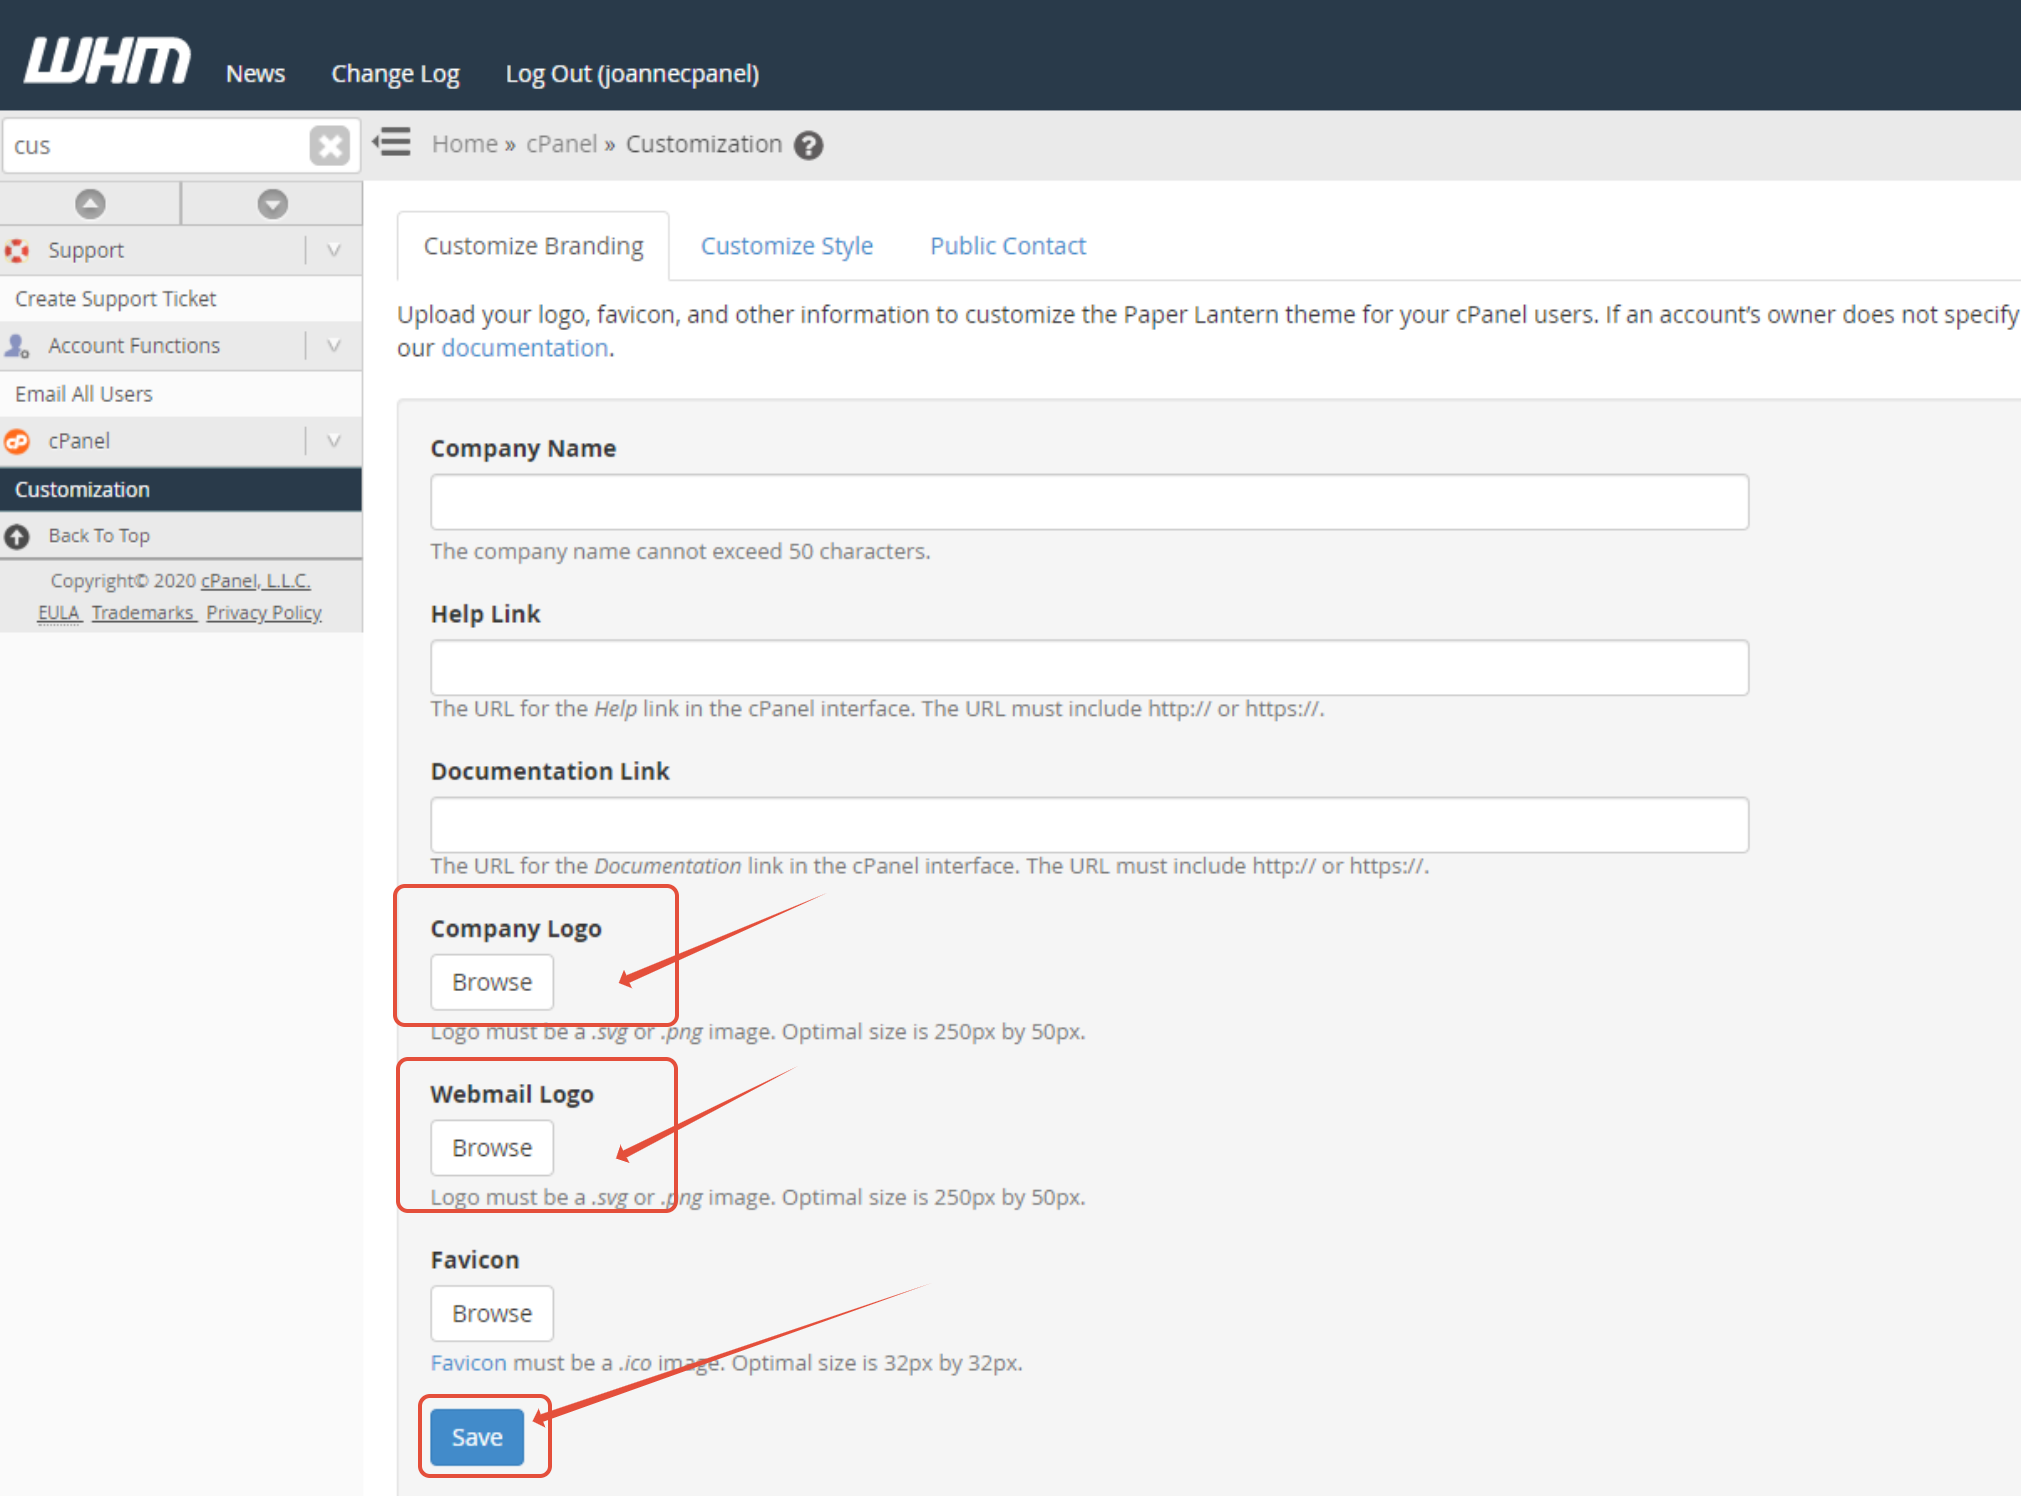The height and width of the screenshot is (1496, 2021).
Task: Switch to the Customize Style tab
Action: click(786, 246)
